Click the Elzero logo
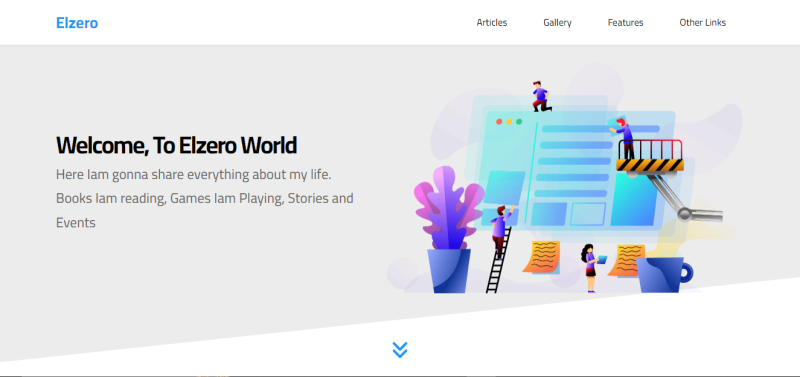The height and width of the screenshot is (377, 800). tap(77, 23)
